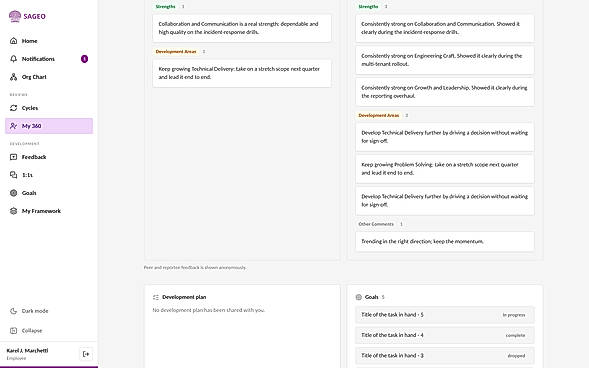Click the Sageo logo icon
The height and width of the screenshot is (368, 589).
click(15, 16)
